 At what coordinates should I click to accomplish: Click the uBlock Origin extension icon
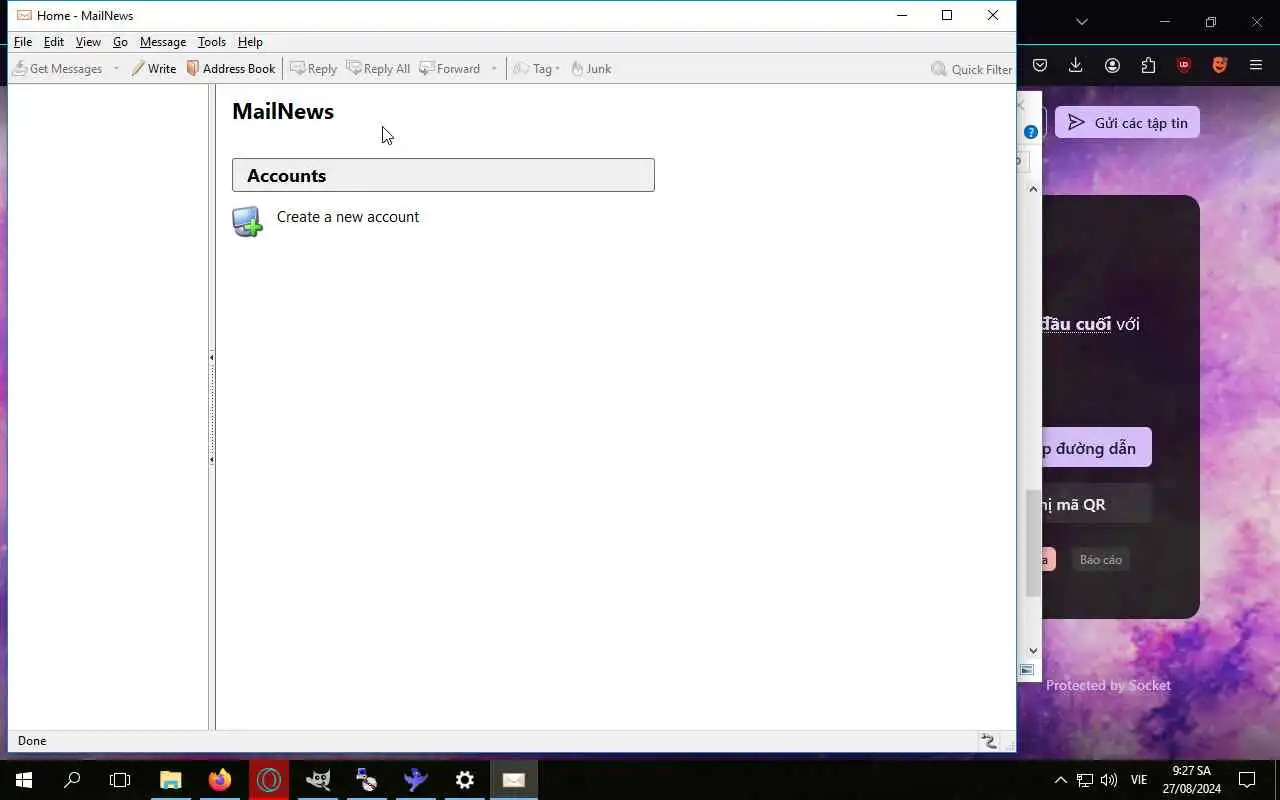tap(1184, 65)
